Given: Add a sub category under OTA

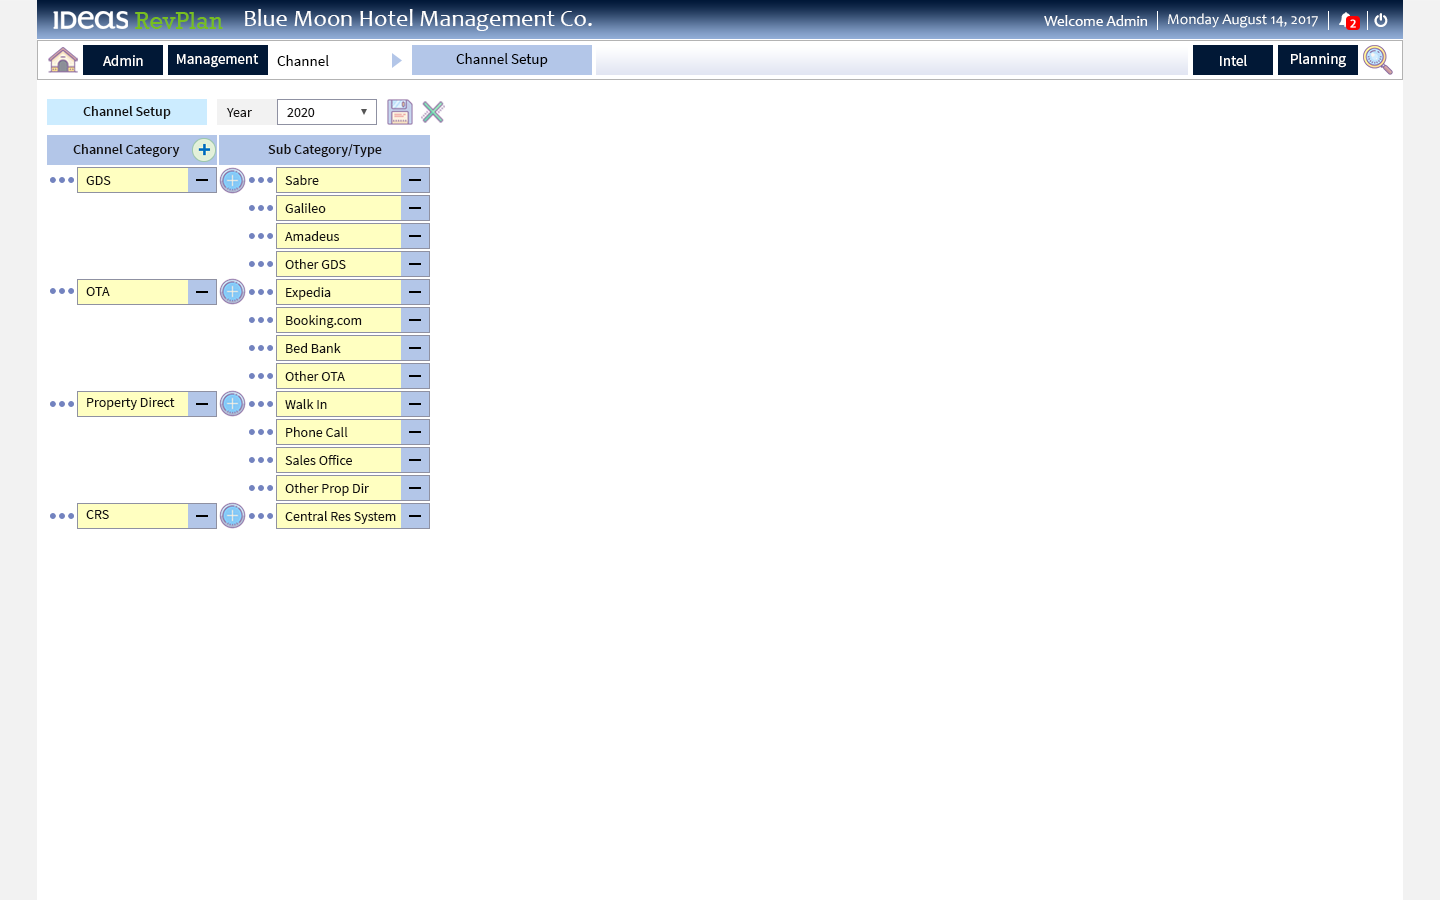Looking at the screenshot, I should [232, 292].
